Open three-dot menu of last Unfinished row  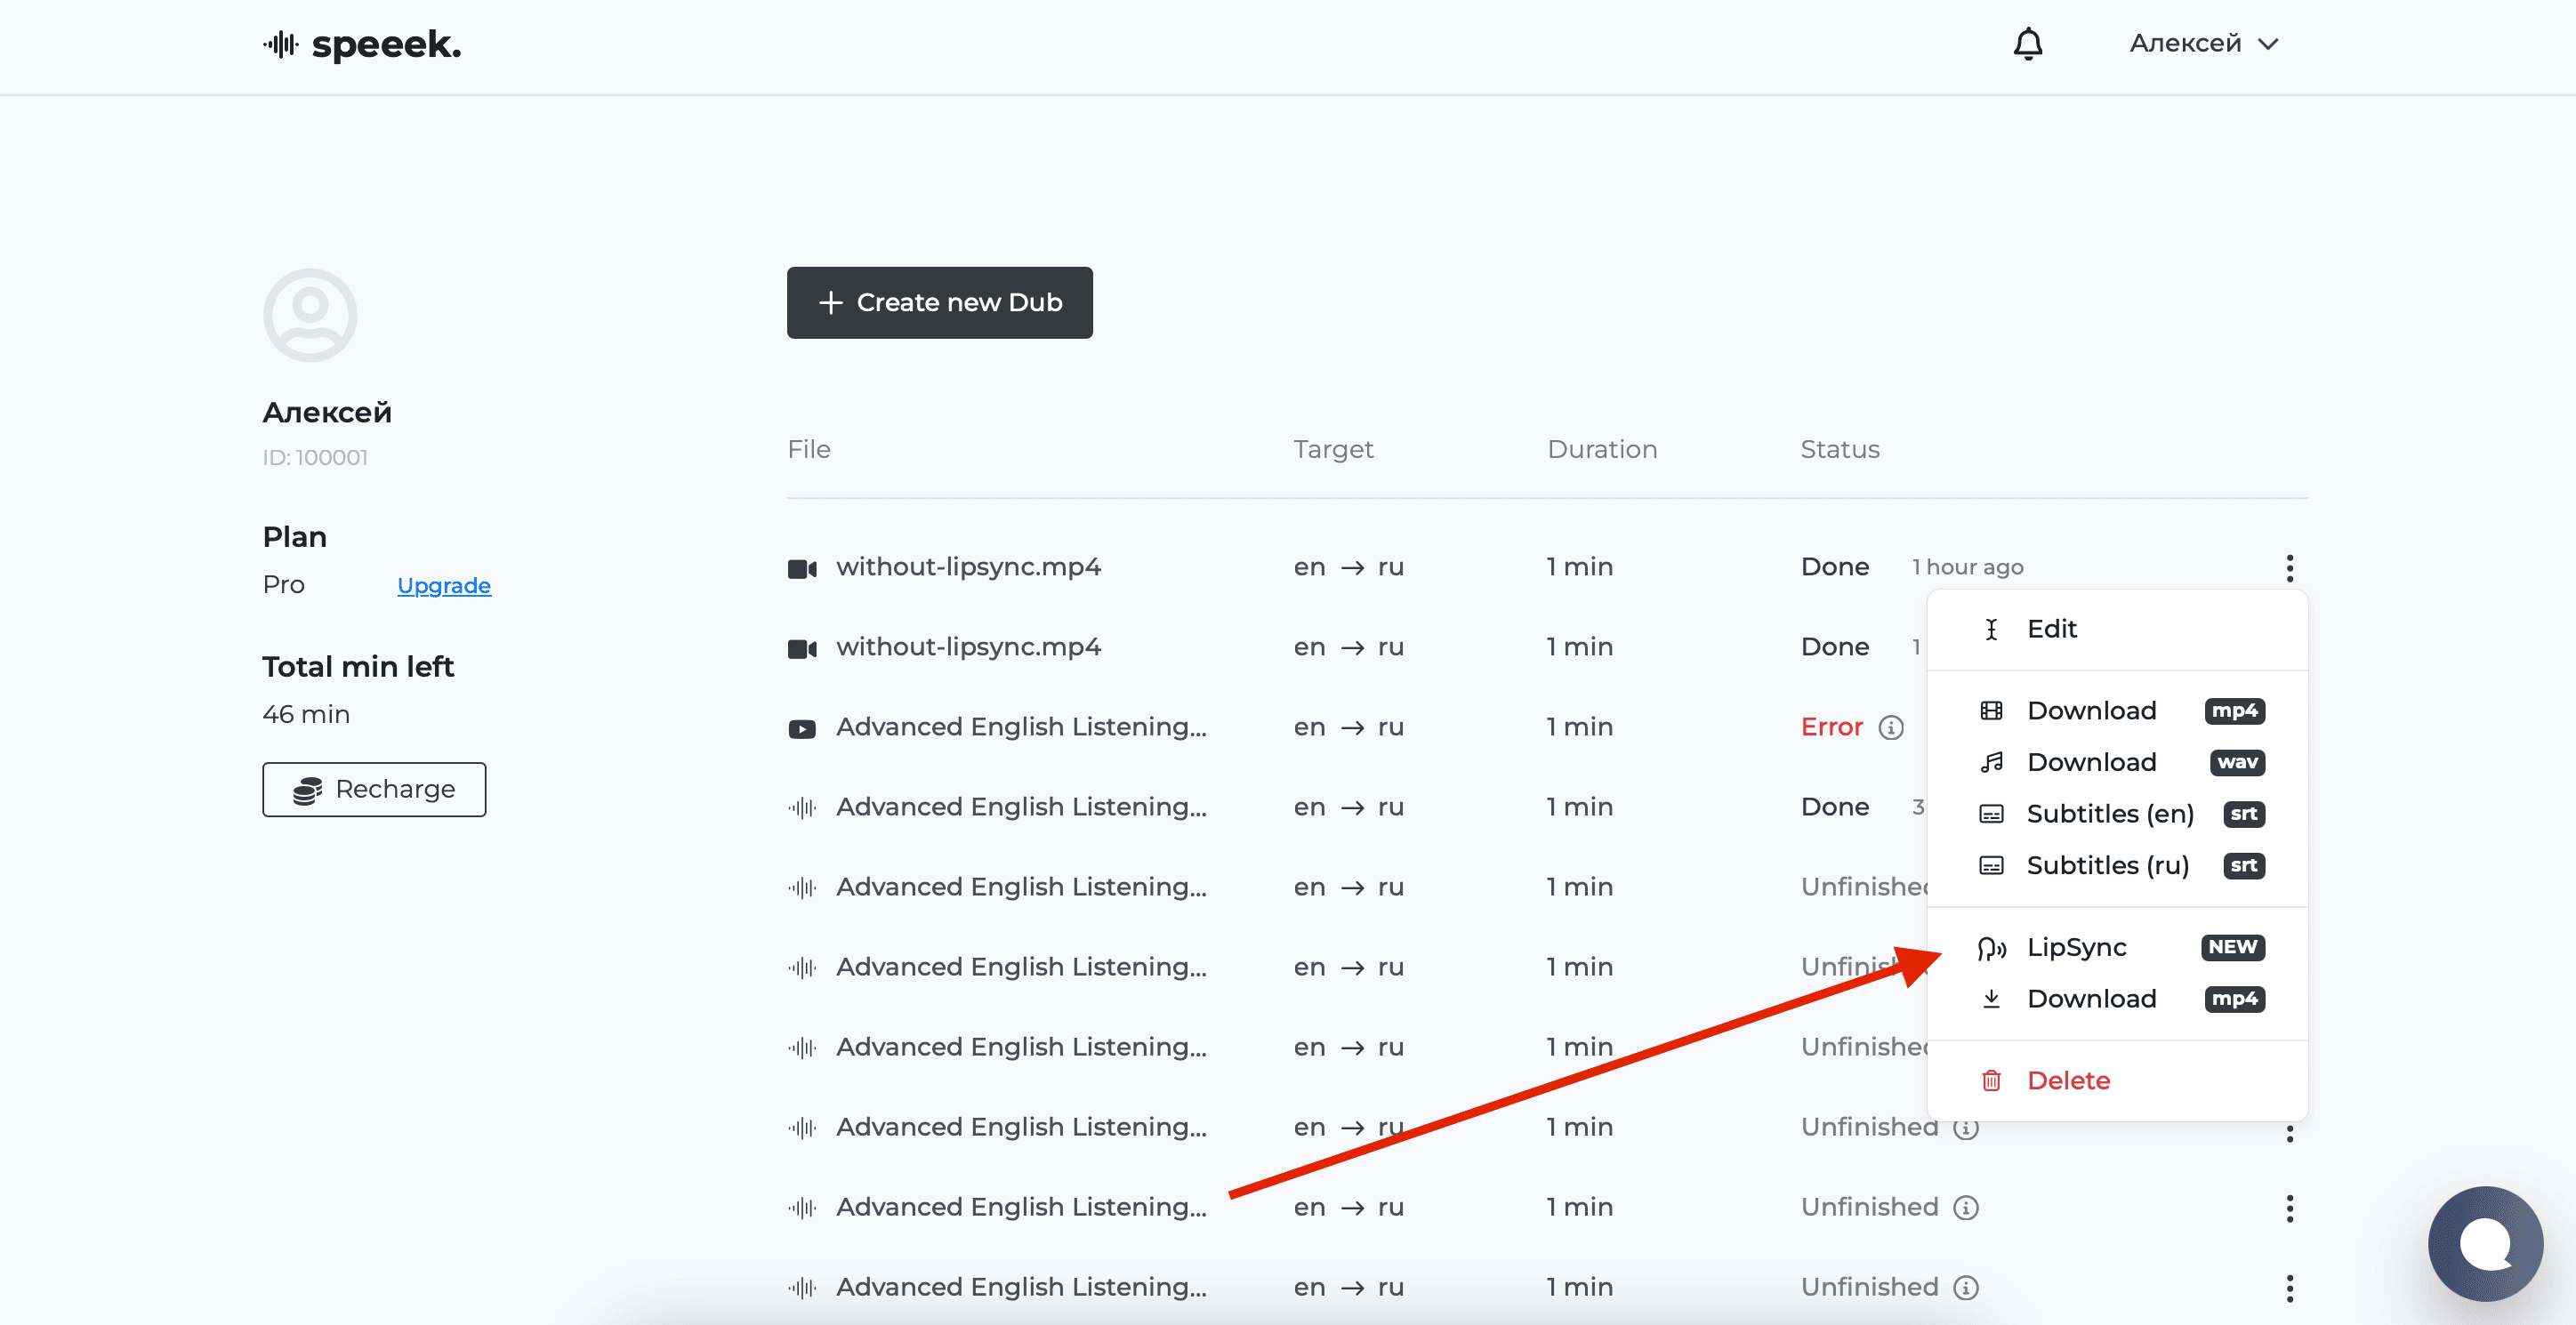coord(2289,1287)
